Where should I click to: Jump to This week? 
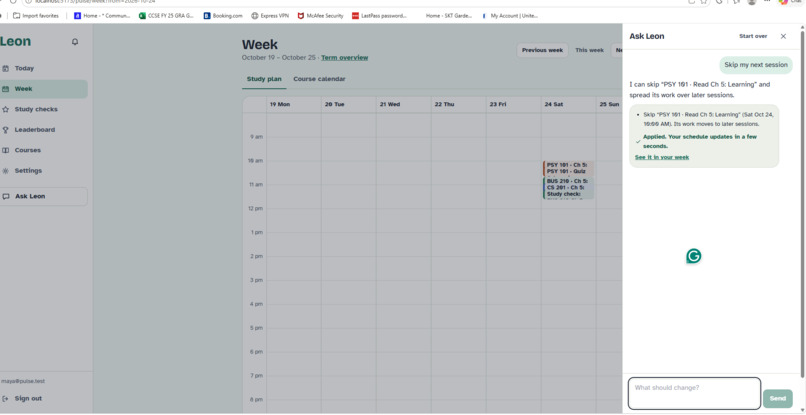coord(590,50)
